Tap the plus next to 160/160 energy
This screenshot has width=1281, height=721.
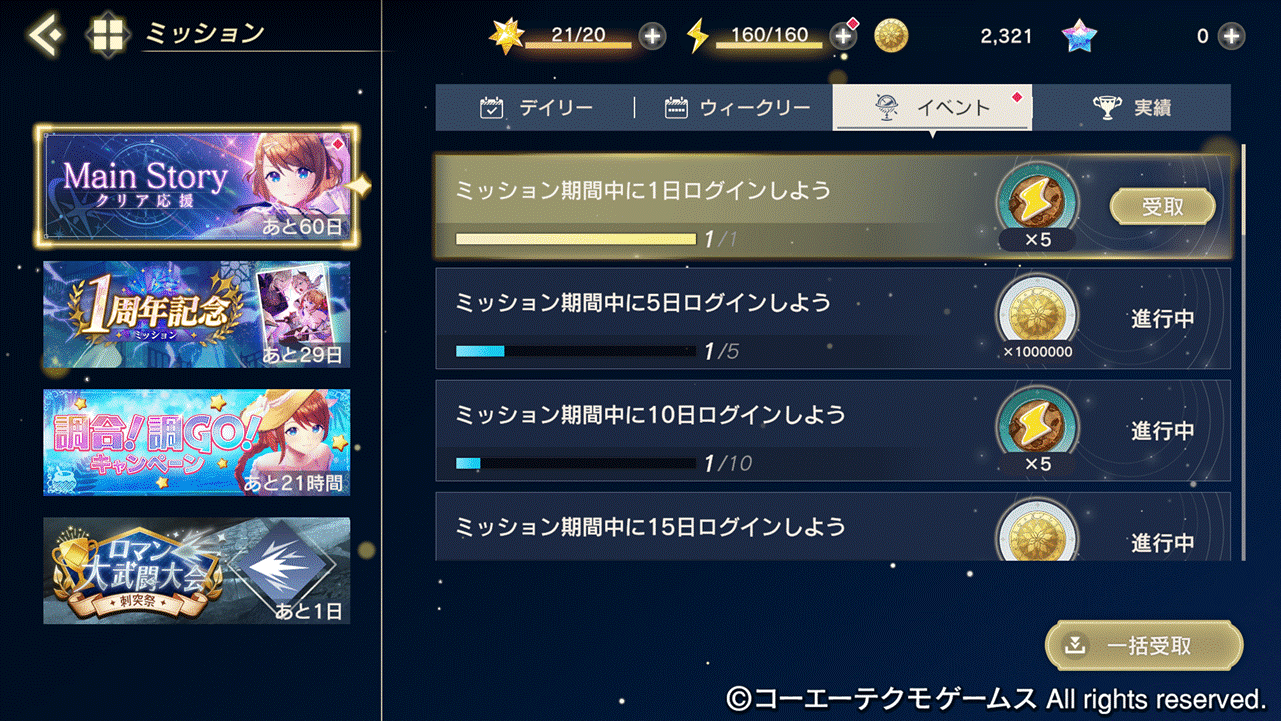tap(843, 37)
